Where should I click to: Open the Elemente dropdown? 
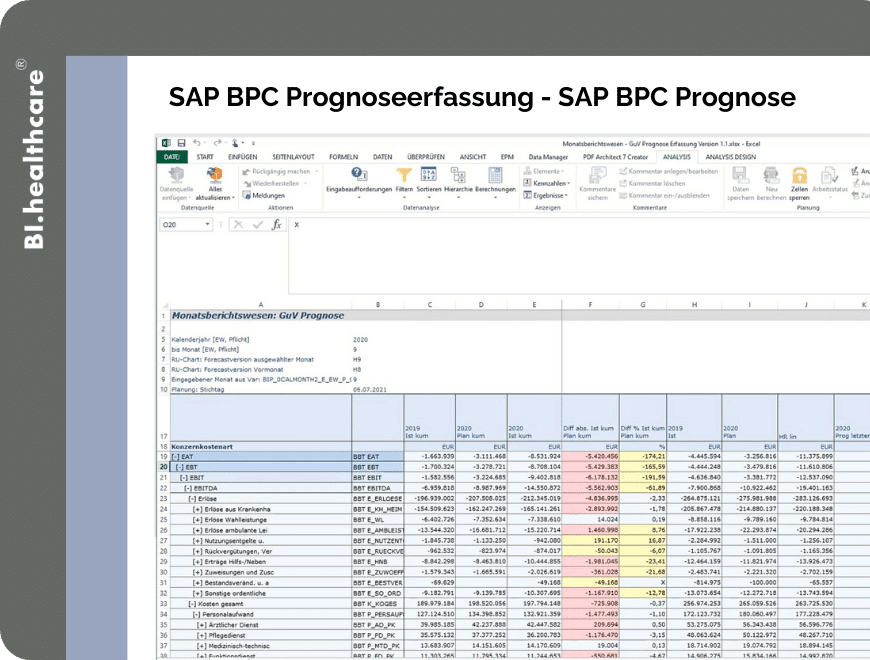tap(544, 171)
